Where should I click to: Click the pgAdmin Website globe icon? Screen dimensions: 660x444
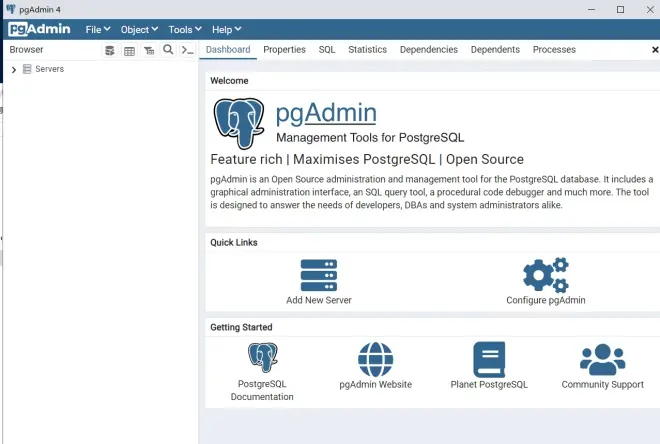pyautogui.click(x=375, y=359)
